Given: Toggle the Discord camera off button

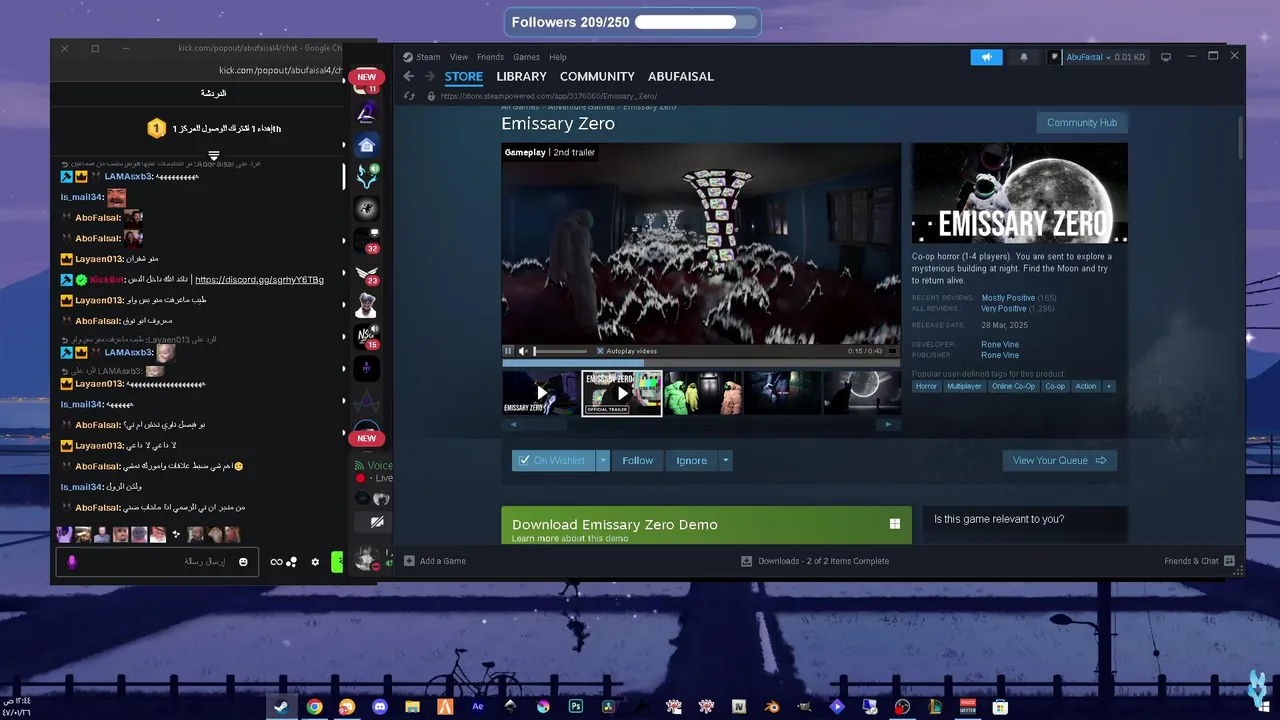Looking at the screenshot, I should pyautogui.click(x=377, y=523).
